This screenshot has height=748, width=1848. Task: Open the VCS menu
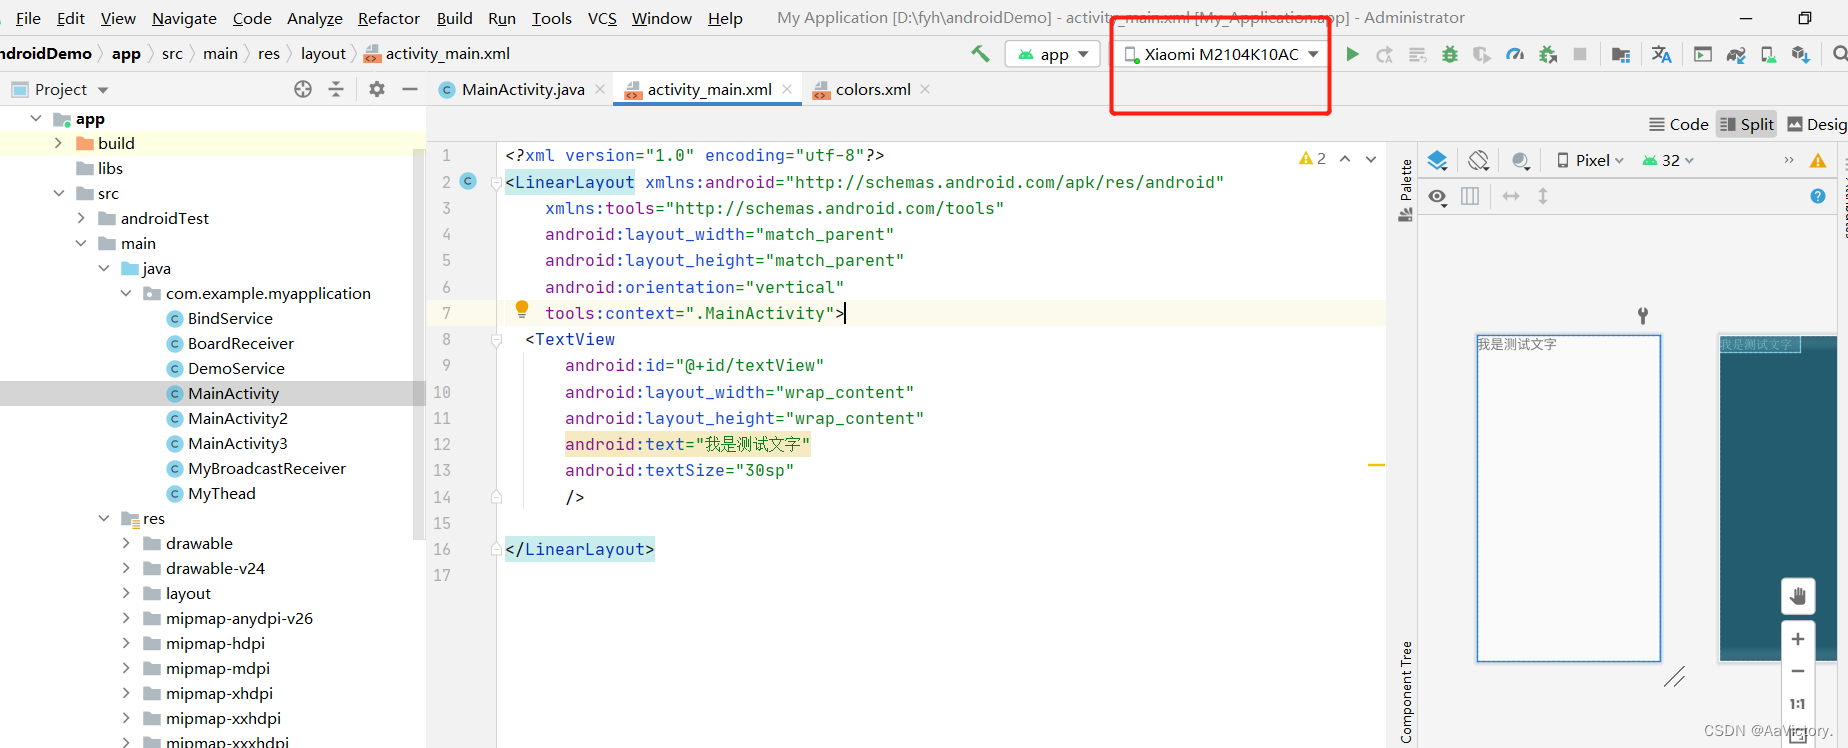(602, 18)
